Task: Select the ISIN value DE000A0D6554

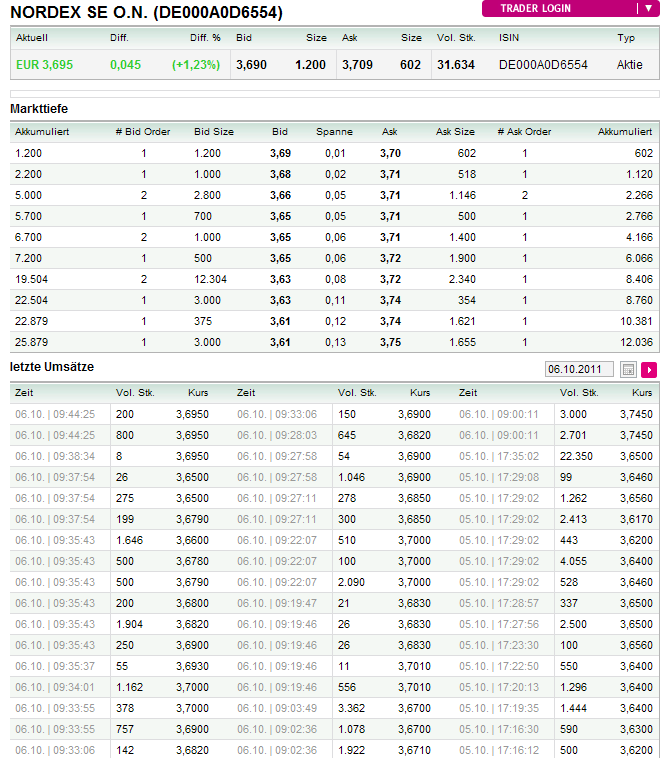Action: 543,65
